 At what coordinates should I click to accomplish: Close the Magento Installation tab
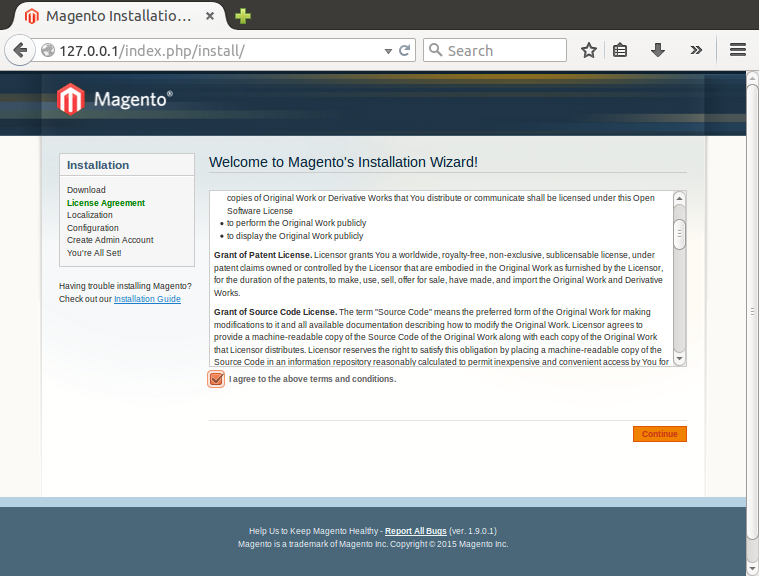click(210, 16)
